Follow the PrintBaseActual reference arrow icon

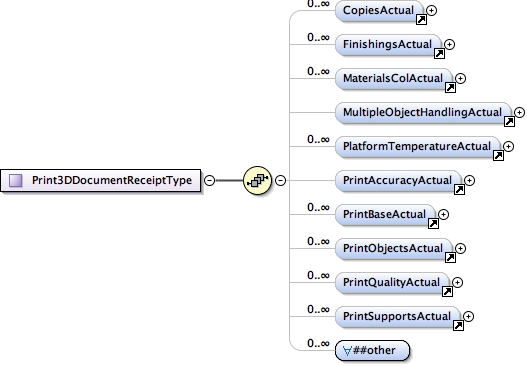(x=433, y=223)
